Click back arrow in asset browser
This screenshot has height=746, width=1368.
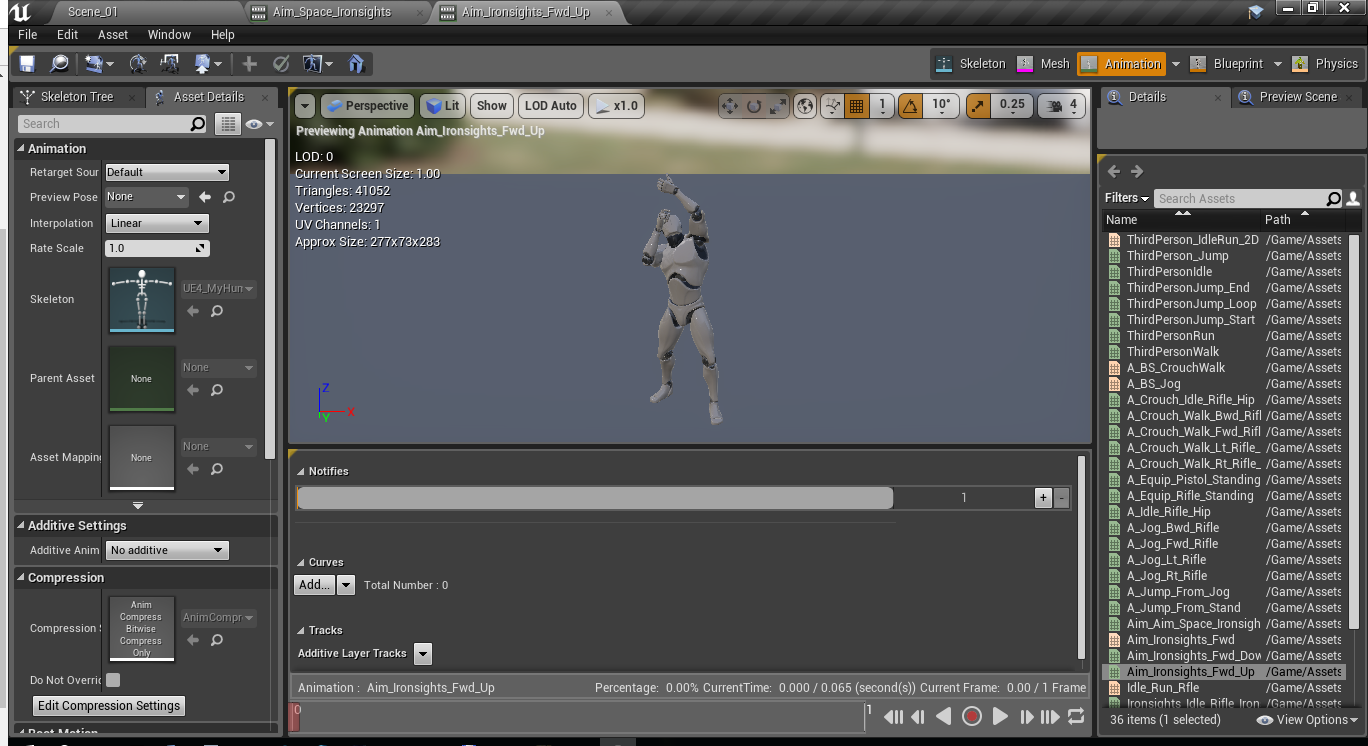click(x=1114, y=171)
